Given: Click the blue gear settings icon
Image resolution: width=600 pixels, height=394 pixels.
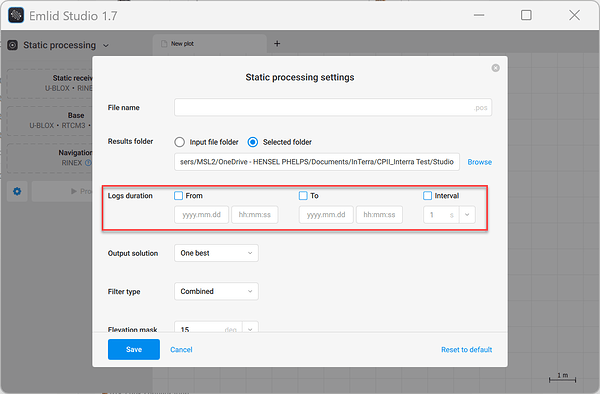Looking at the screenshot, I should (x=17, y=191).
